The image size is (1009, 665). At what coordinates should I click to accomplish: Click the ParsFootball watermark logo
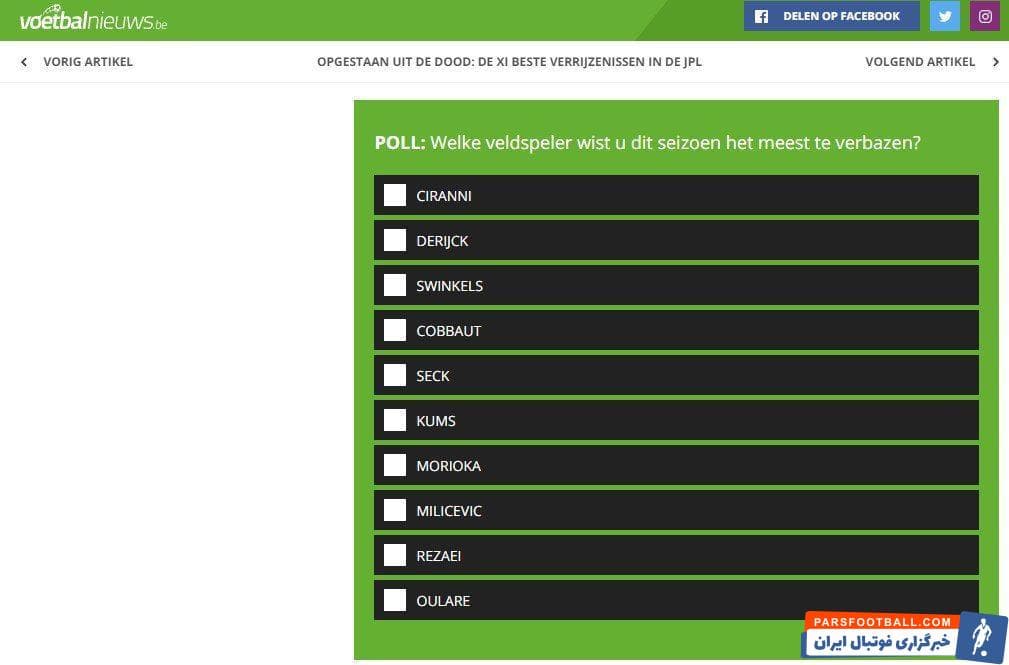pos(890,636)
